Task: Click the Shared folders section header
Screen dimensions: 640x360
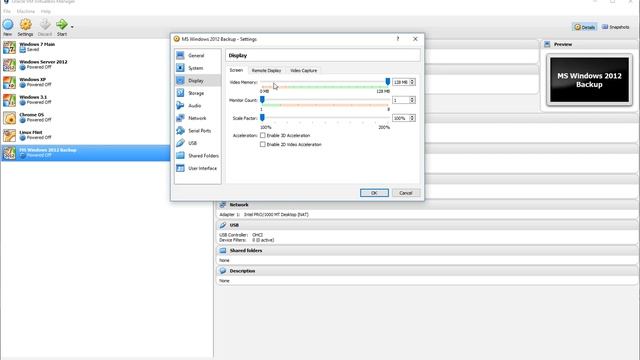Action: click(x=427, y=250)
